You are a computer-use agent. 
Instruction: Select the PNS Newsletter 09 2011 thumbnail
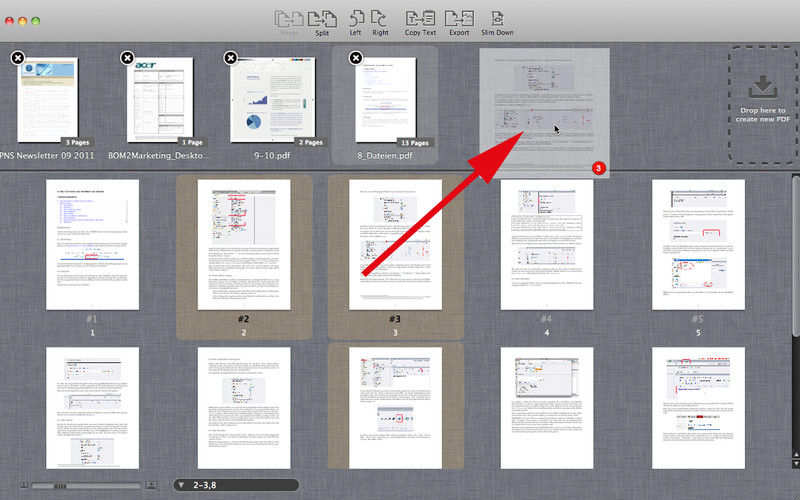[x=48, y=100]
